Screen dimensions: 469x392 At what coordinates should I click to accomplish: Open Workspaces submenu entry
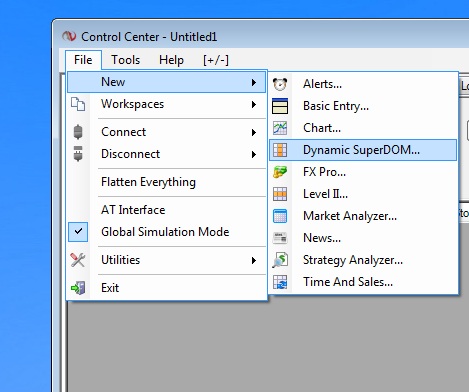167,104
